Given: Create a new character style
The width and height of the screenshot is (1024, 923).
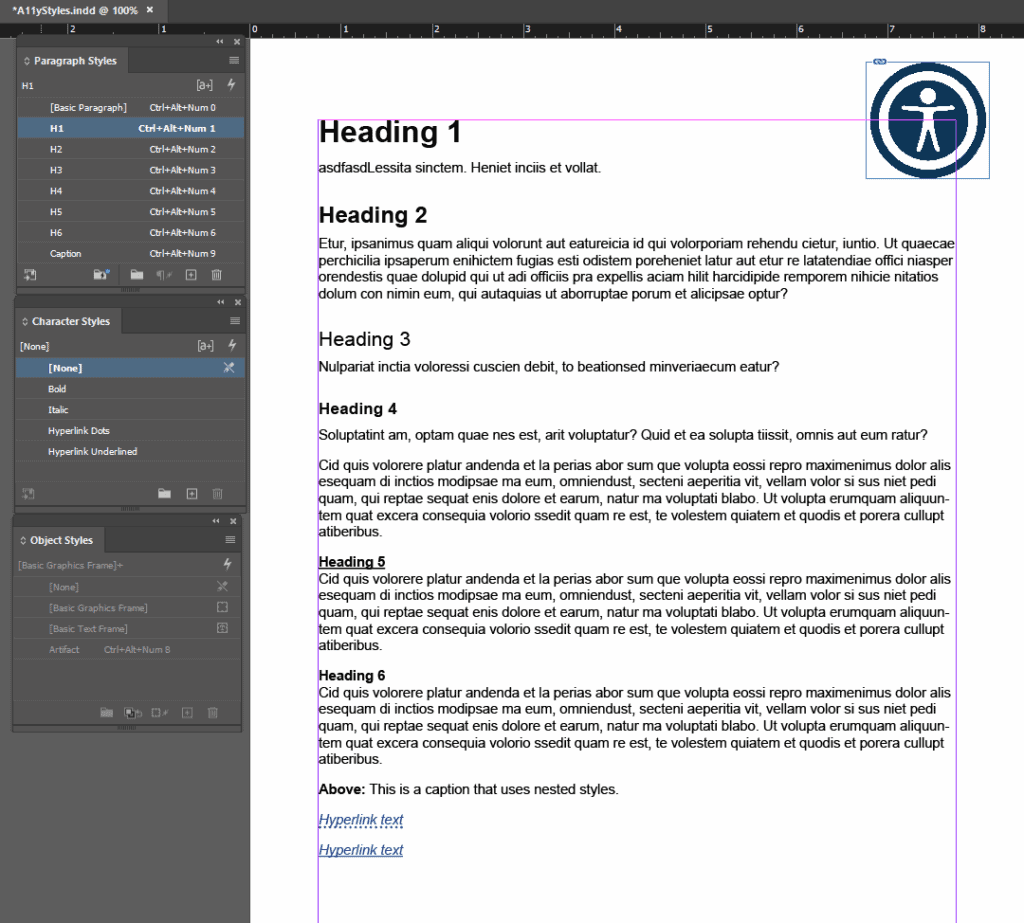Looking at the screenshot, I should click(190, 493).
